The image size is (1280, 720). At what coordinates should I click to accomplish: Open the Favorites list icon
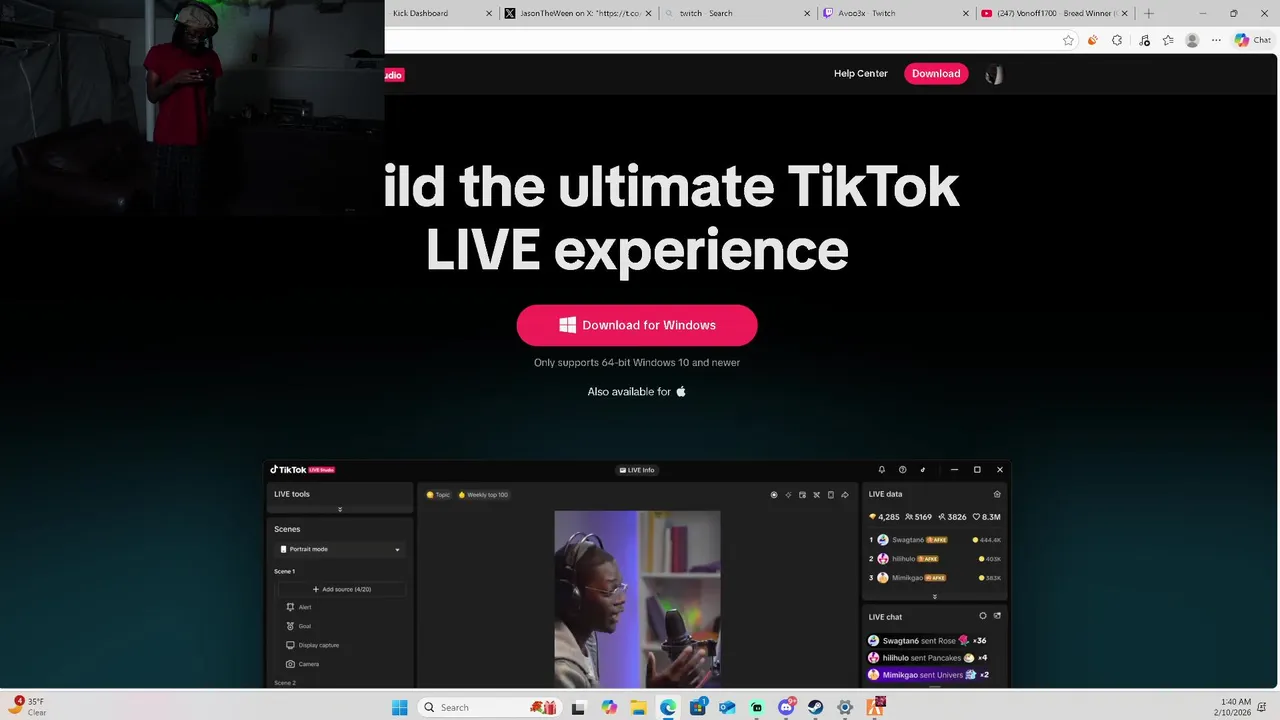coord(1168,40)
